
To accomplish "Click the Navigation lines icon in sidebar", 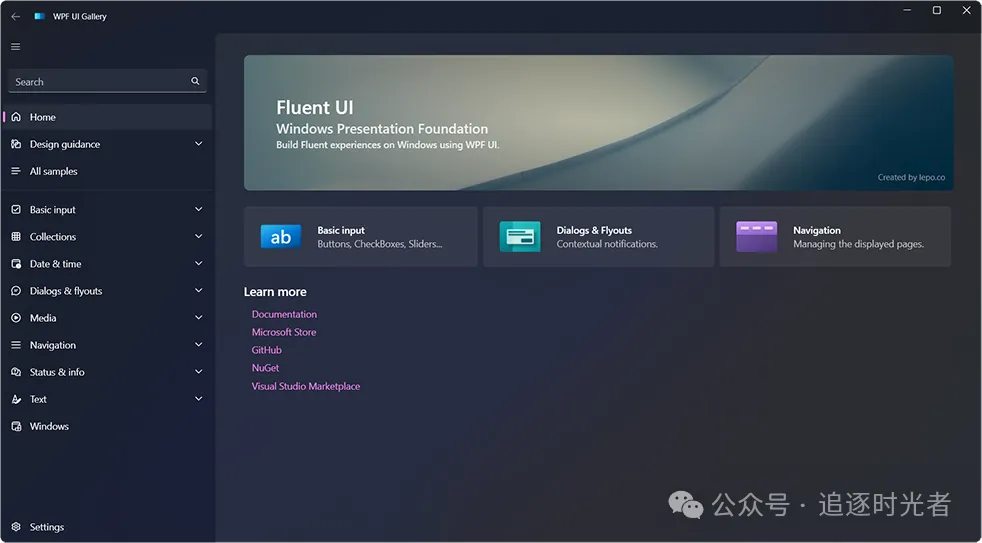I will 16,345.
